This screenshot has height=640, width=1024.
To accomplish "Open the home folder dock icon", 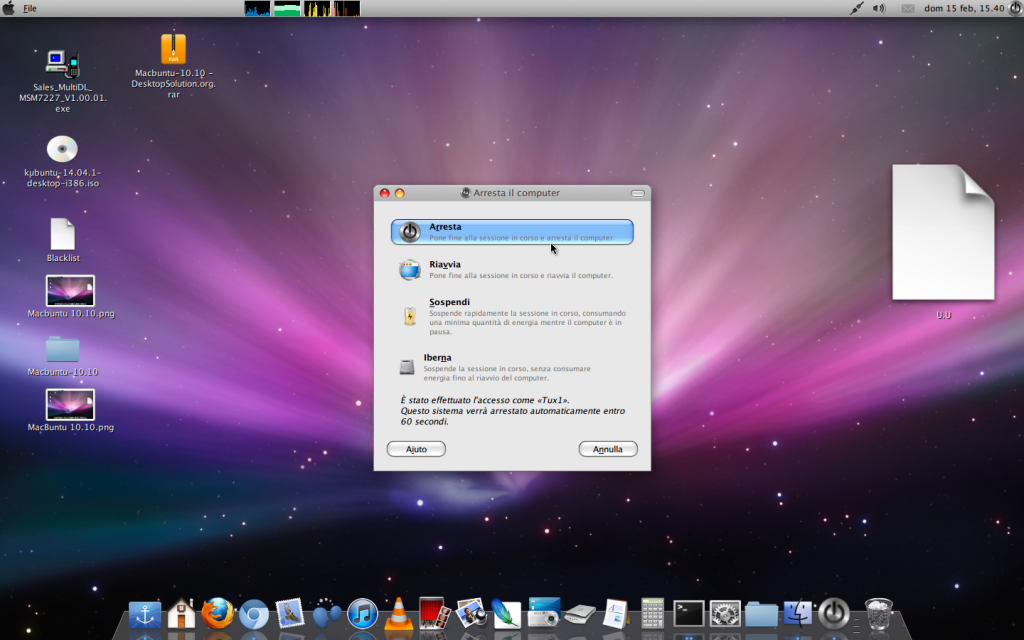I will (181, 613).
